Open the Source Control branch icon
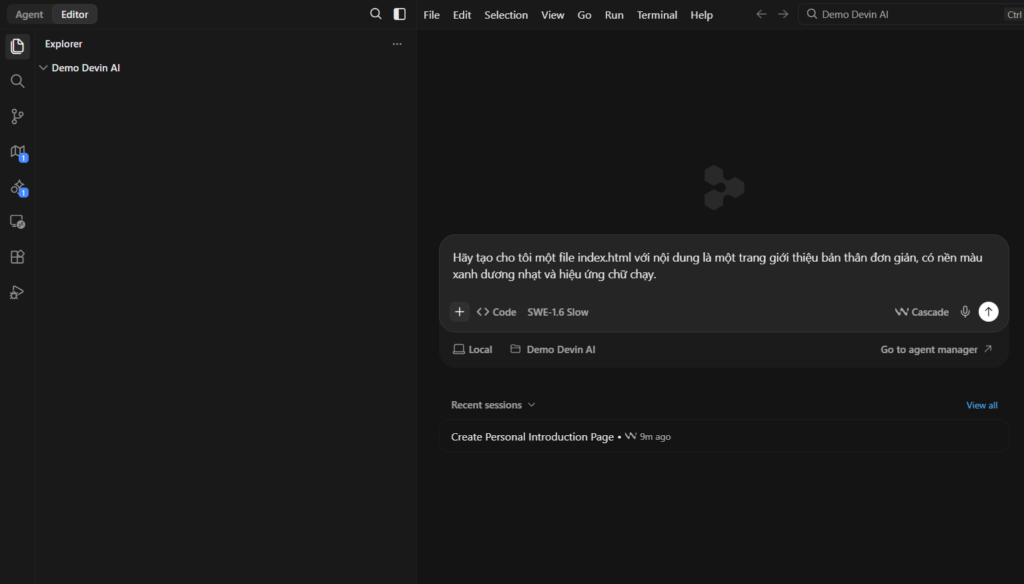Viewport: 1024px width, 584px height. click(x=18, y=116)
